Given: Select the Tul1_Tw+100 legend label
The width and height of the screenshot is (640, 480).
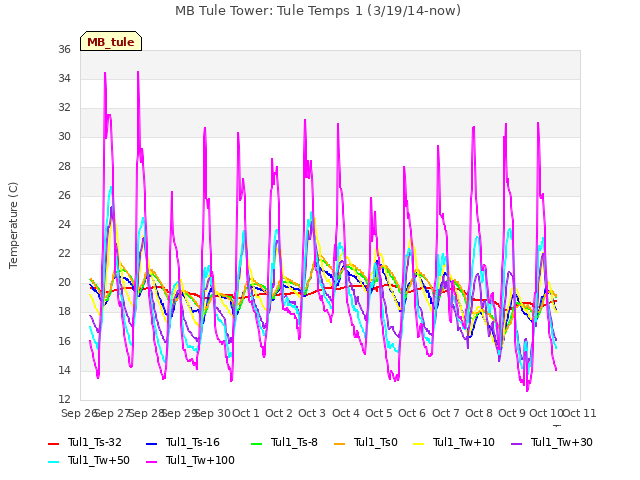Looking at the screenshot, I should 200,460.
